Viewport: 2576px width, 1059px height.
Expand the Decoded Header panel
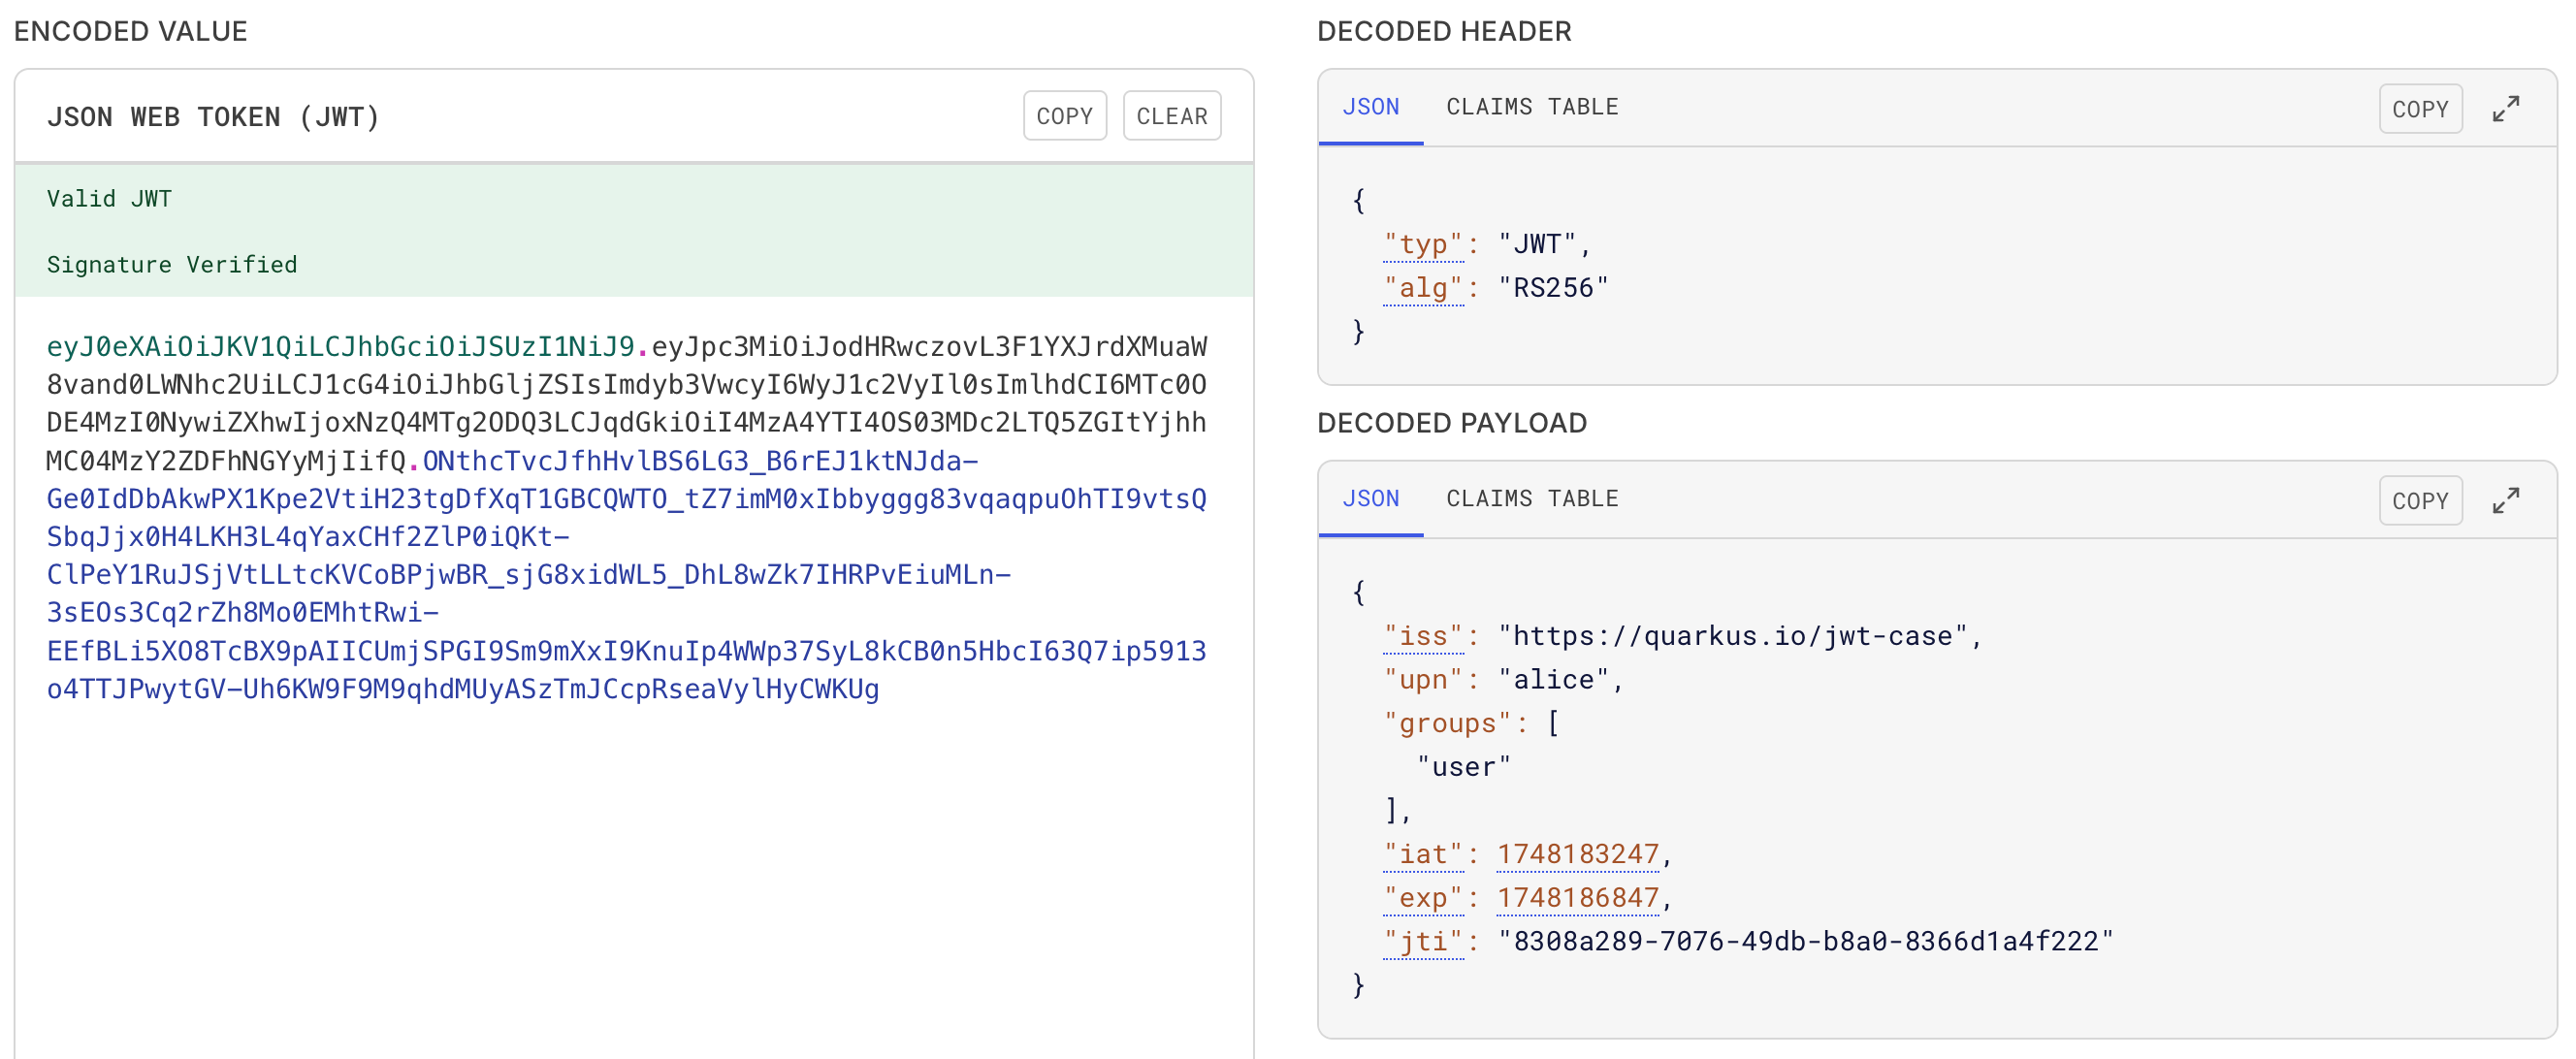coord(2505,109)
